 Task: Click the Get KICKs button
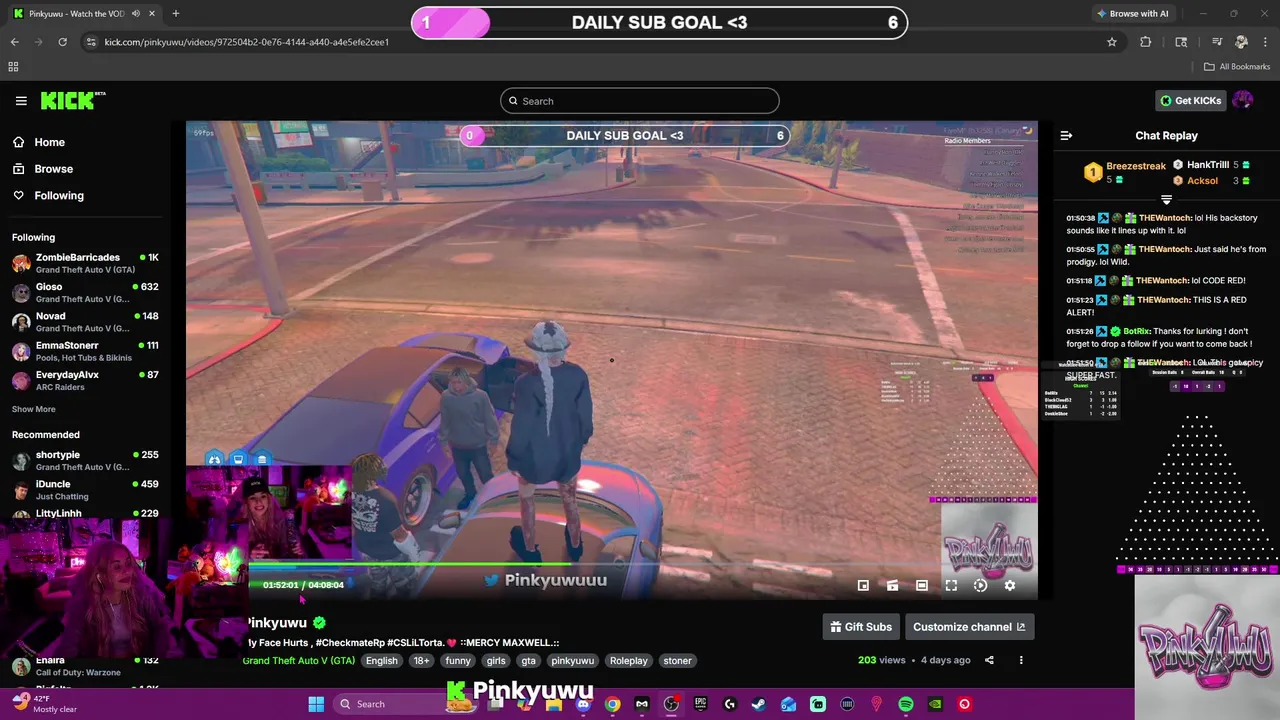[x=1190, y=101]
